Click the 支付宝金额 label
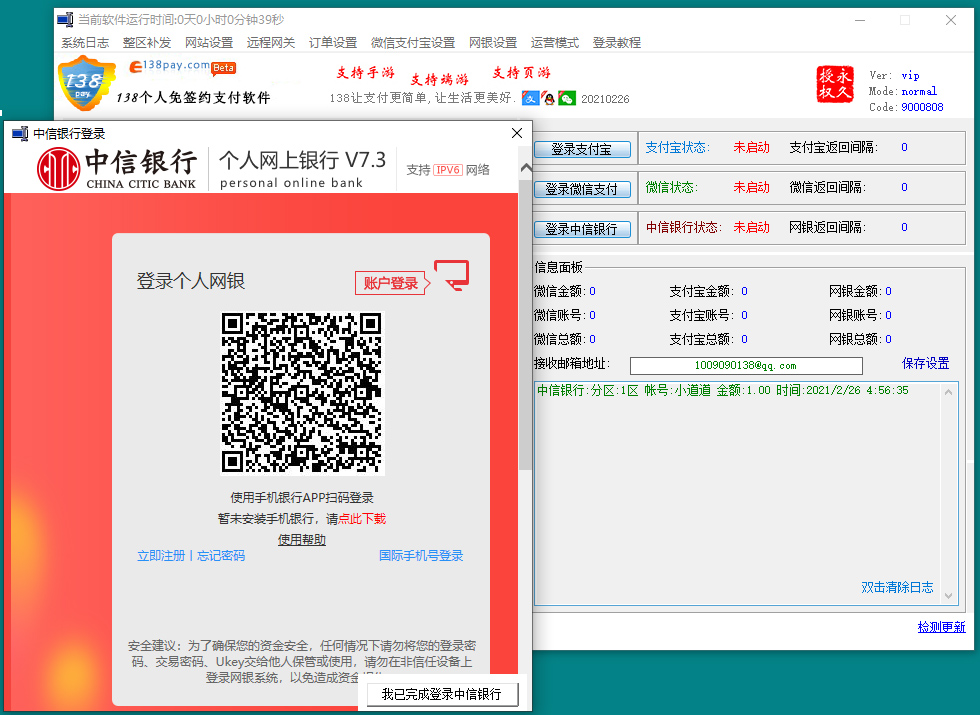 (702, 291)
